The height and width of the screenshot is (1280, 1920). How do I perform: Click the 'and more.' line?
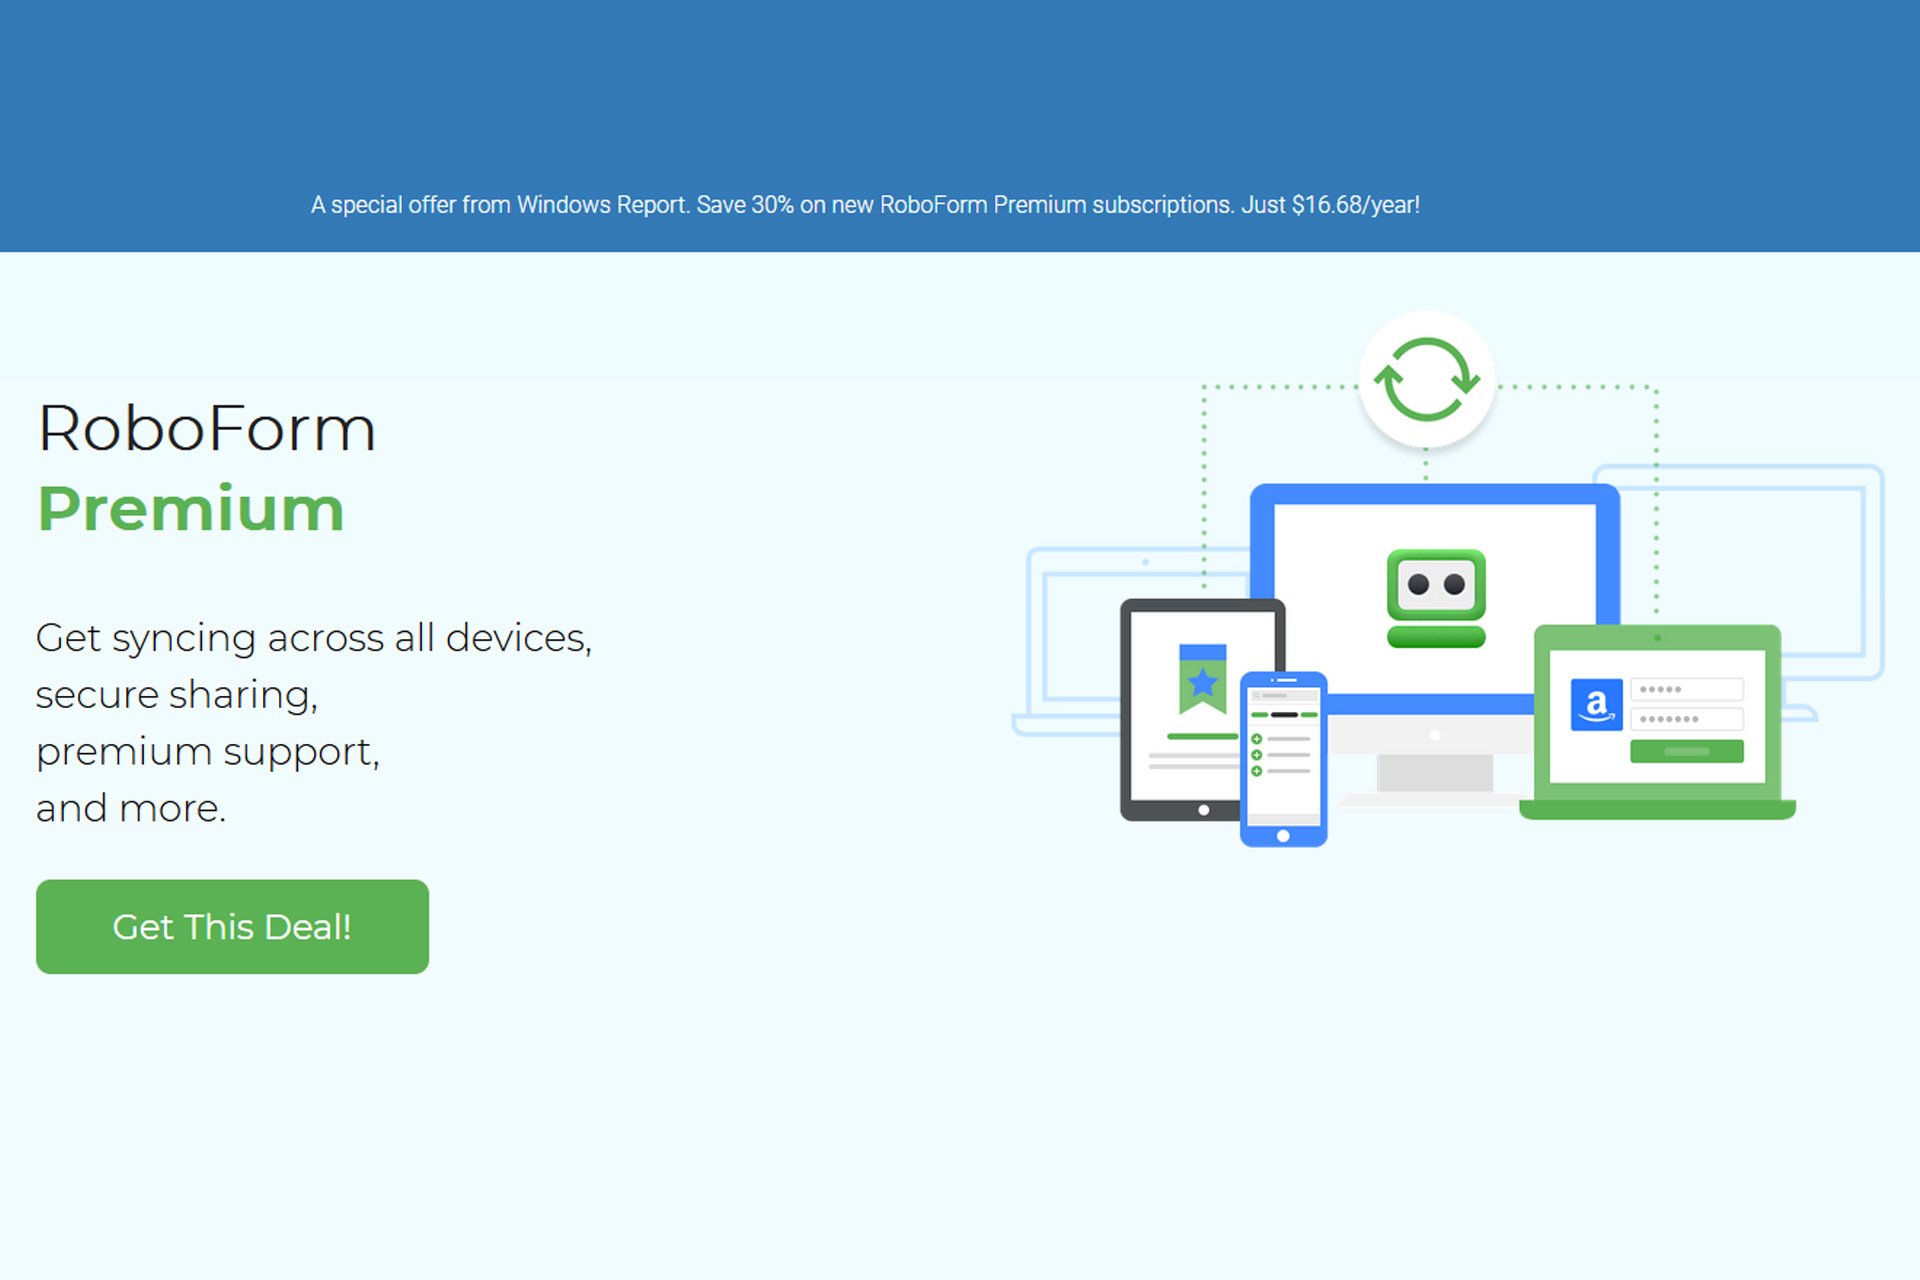pos(131,808)
